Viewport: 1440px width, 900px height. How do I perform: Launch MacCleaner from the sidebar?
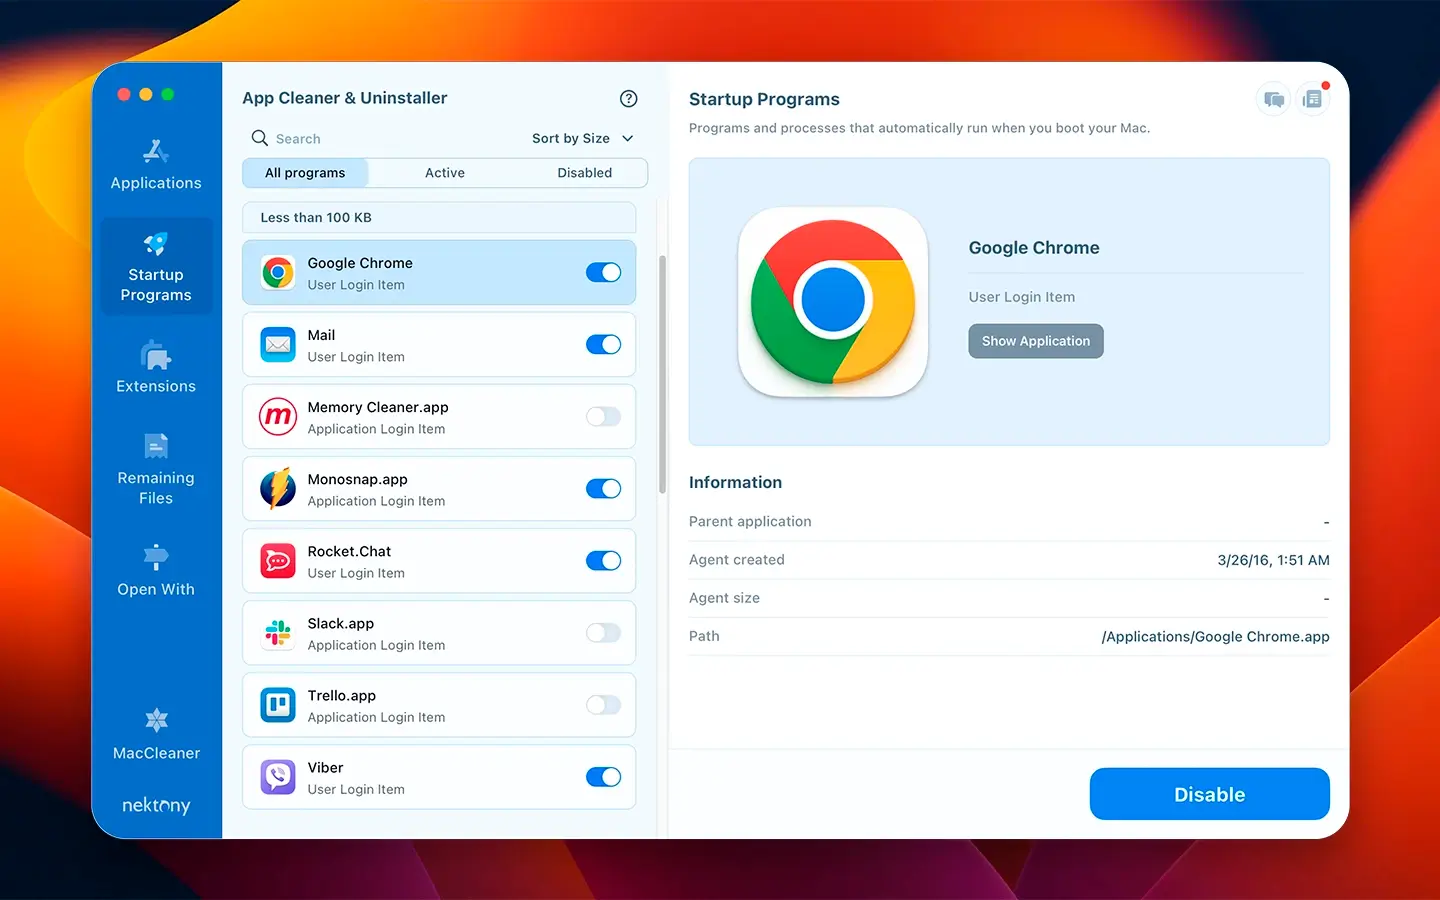tap(155, 733)
